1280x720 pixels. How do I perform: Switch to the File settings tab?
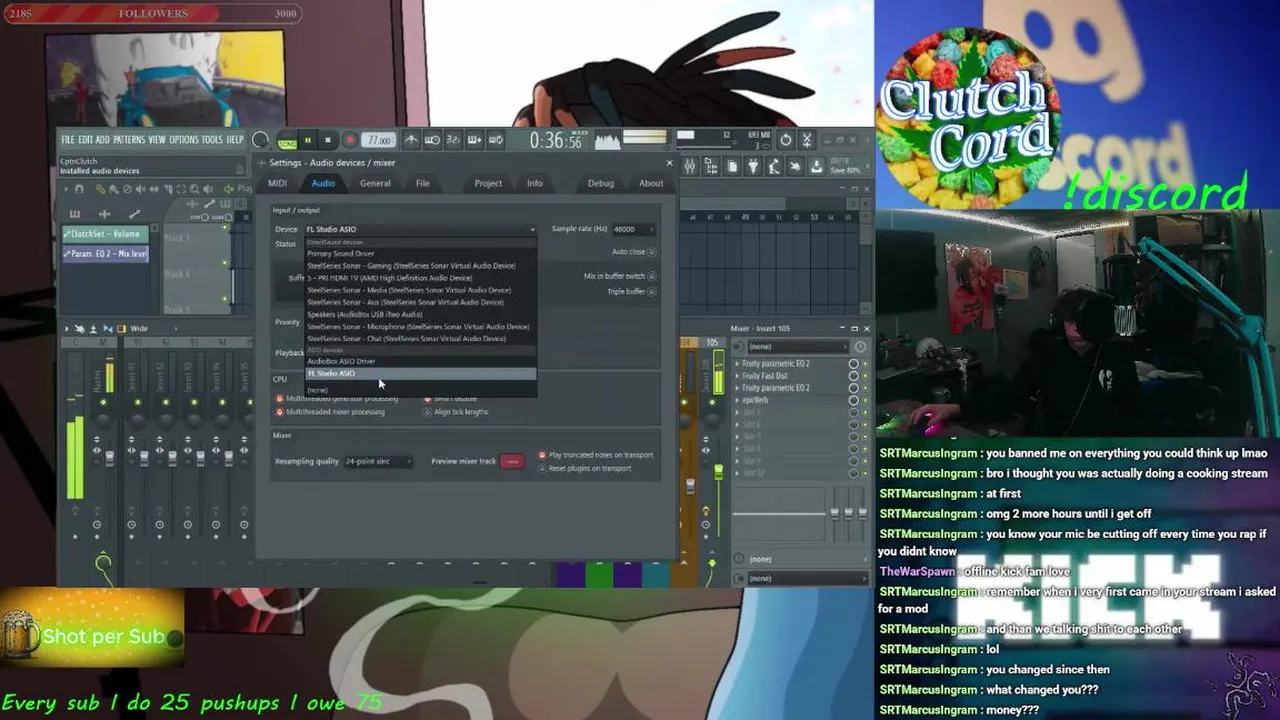click(423, 183)
